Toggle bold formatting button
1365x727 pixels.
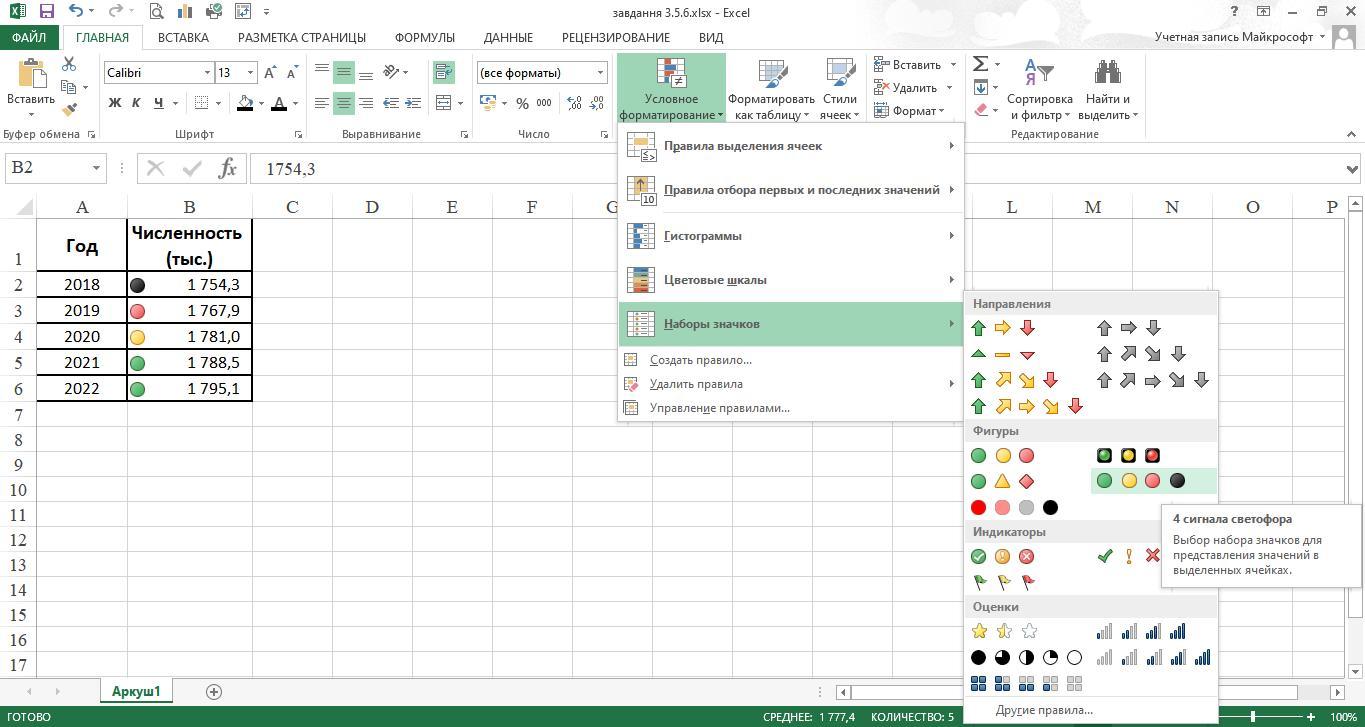pyautogui.click(x=115, y=103)
